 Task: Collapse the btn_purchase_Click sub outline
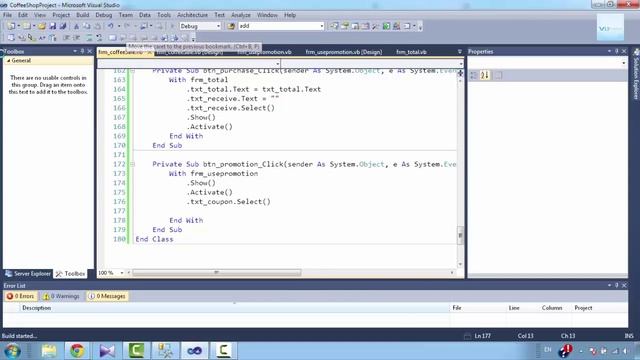tap(132, 71)
